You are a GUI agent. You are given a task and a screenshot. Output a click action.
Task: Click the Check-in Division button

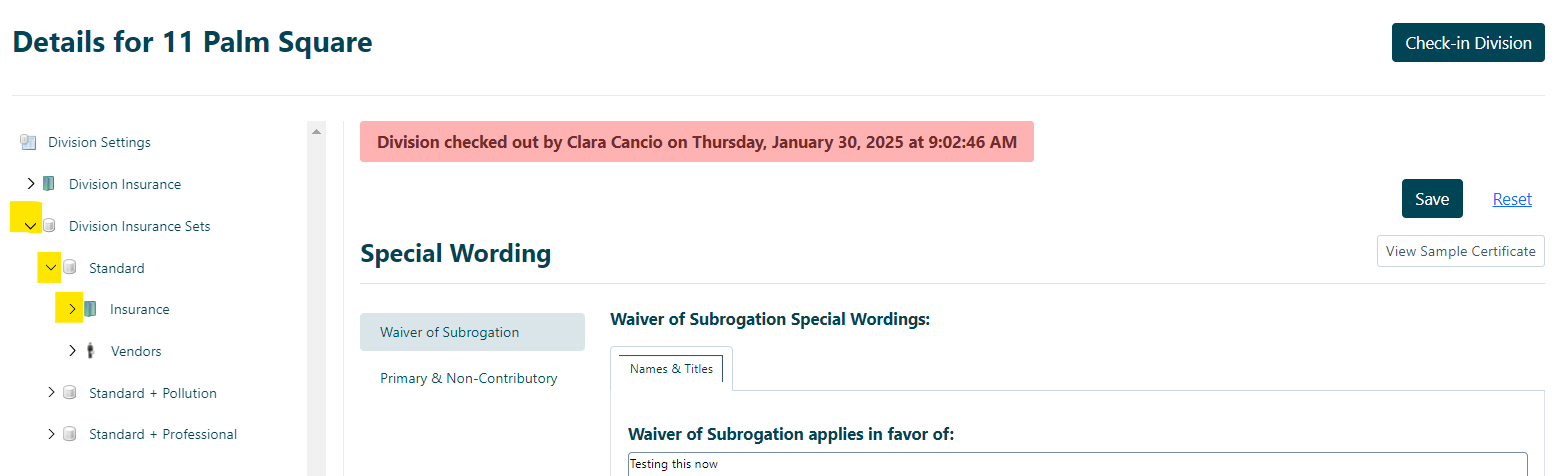[1468, 43]
